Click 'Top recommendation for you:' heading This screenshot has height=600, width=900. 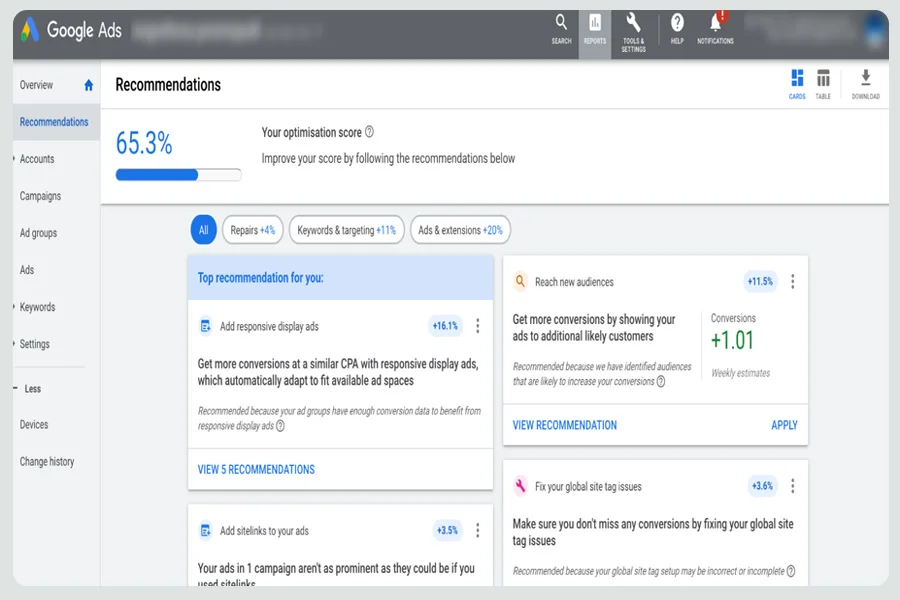261,278
